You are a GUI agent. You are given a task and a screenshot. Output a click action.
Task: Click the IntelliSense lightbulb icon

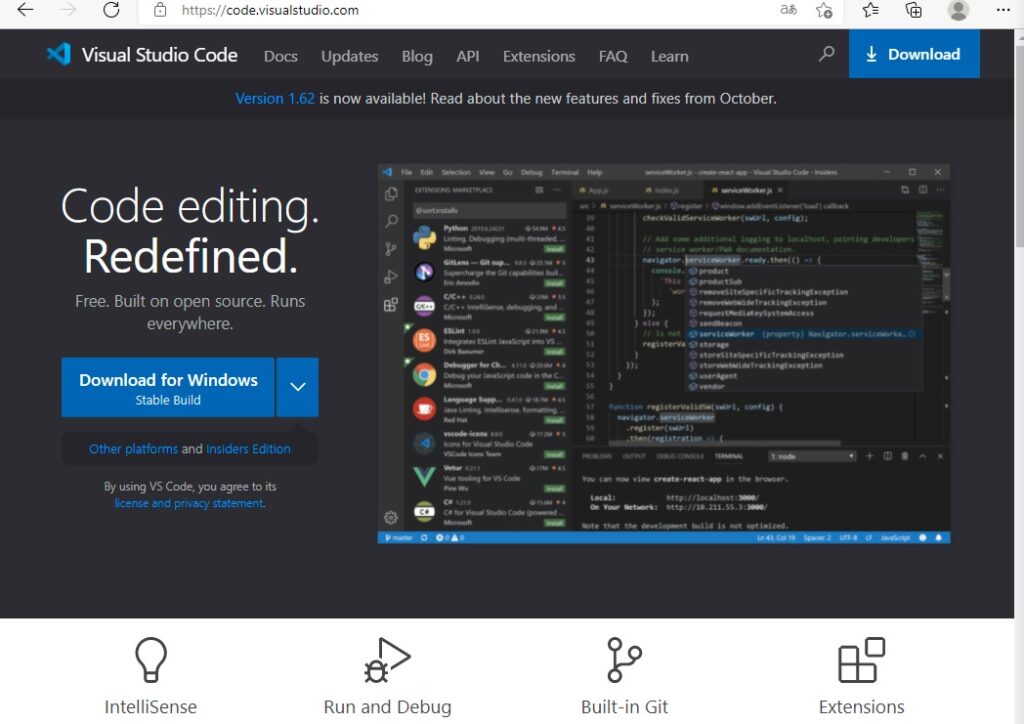[151, 659]
